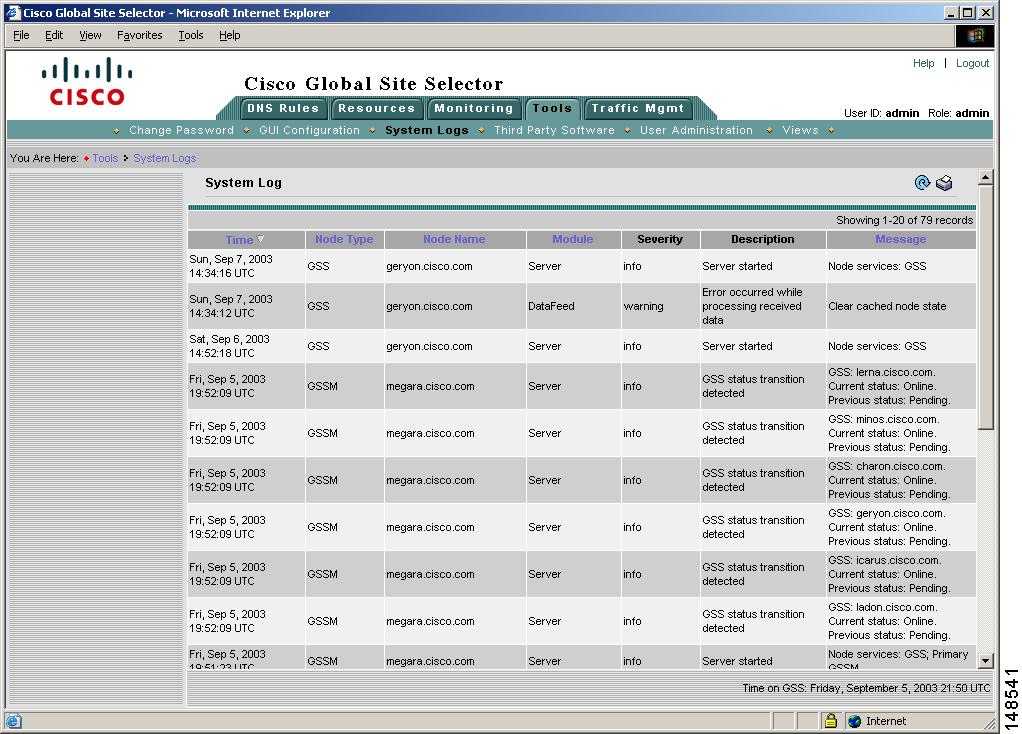Open User Administration
Image resolution: width=1022 pixels, height=734 pixels.
696,130
